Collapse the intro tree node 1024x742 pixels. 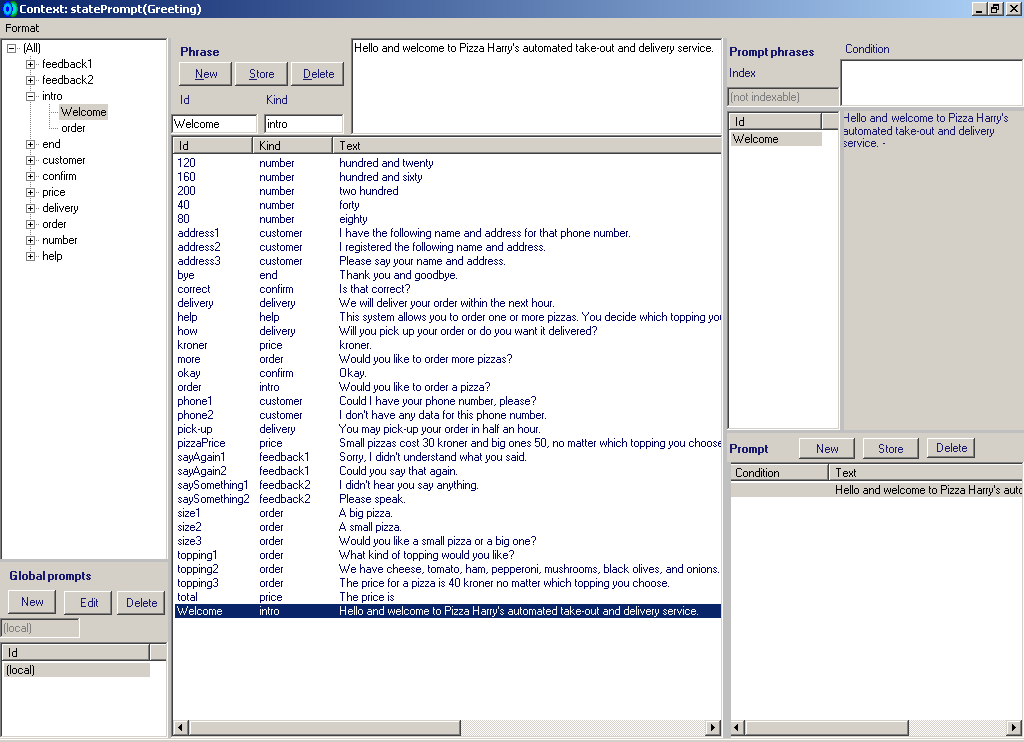click(x=30, y=96)
